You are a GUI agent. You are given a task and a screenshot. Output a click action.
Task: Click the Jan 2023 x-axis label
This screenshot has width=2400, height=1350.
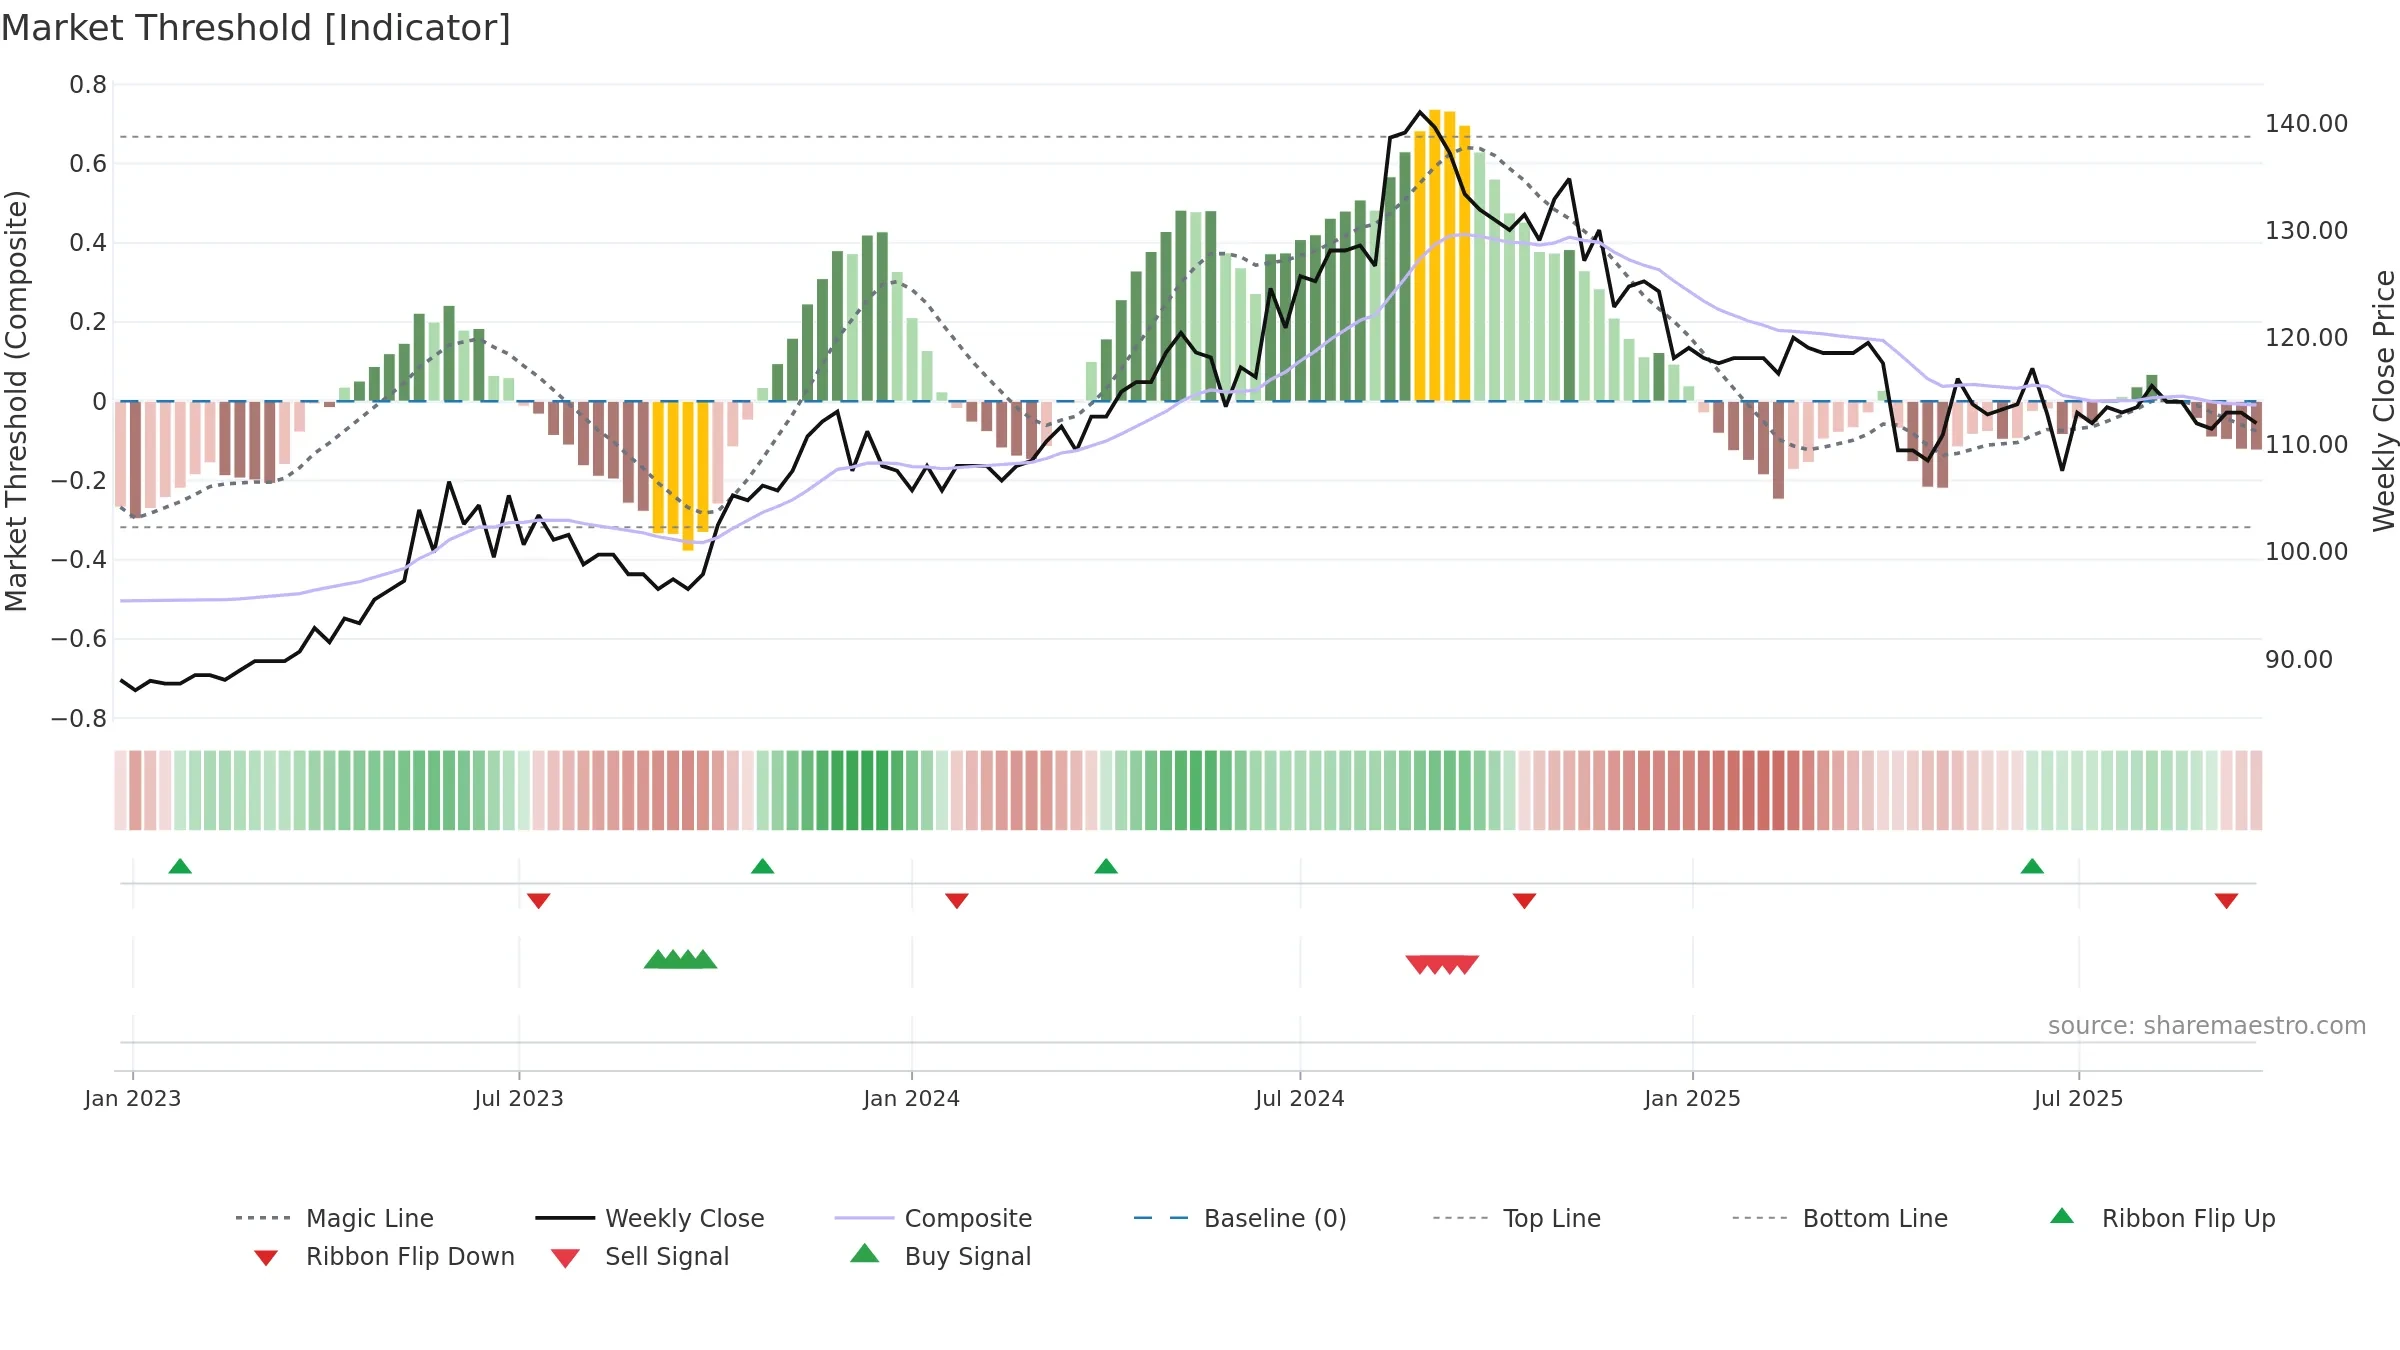pyautogui.click(x=133, y=1099)
